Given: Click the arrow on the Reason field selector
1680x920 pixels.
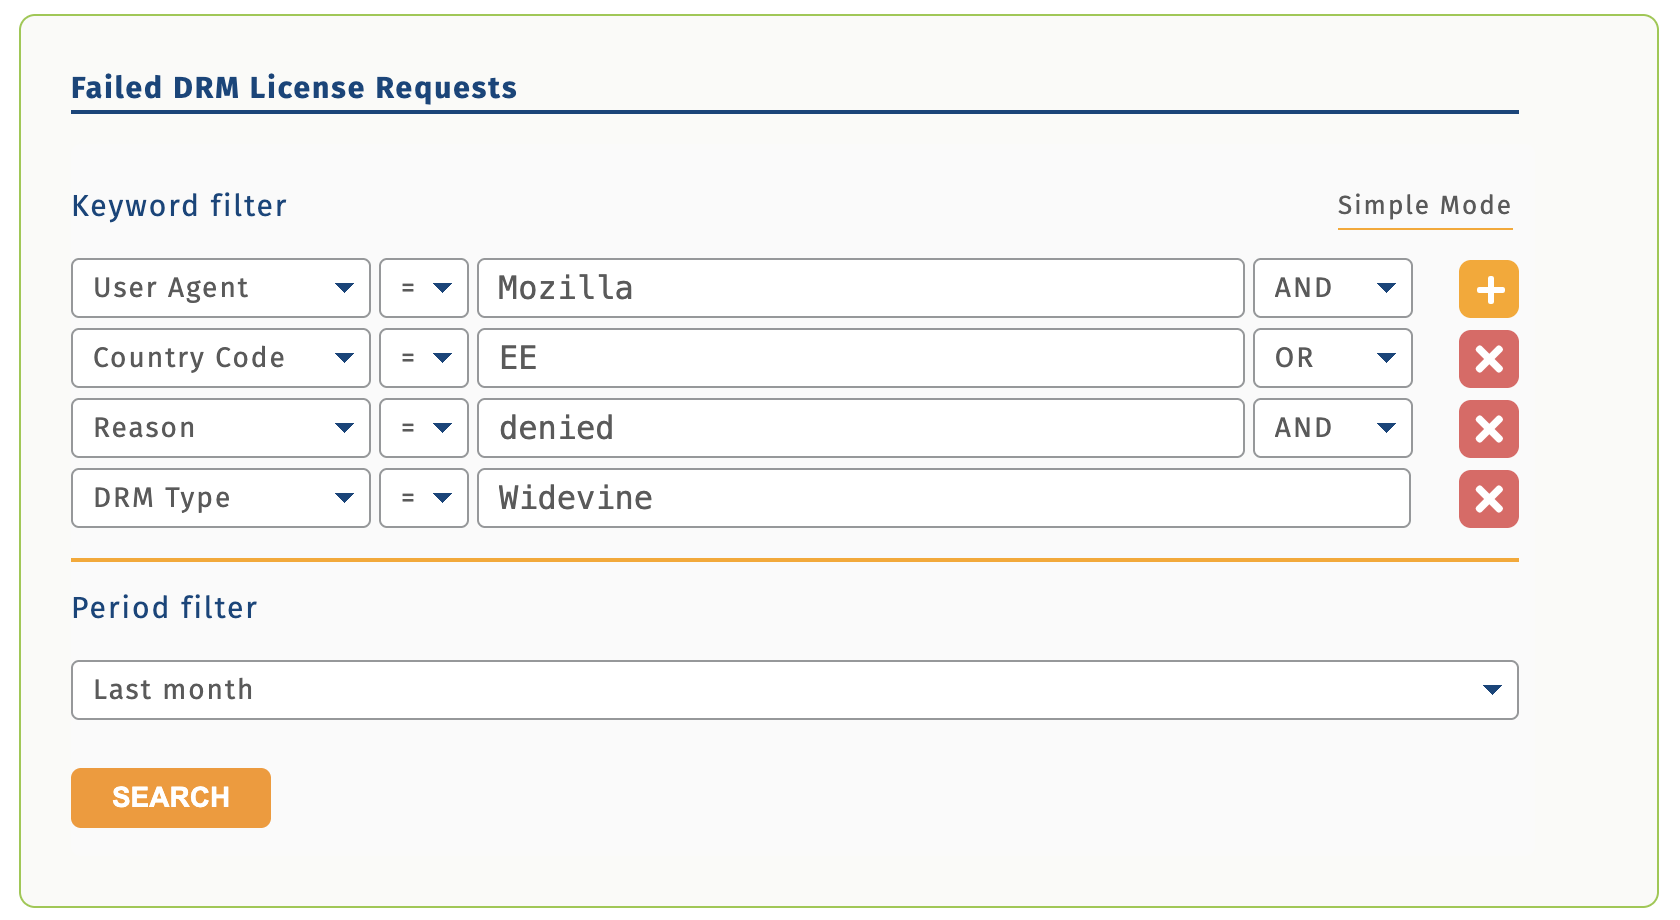Looking at the screenshot, I should point(345,428).
